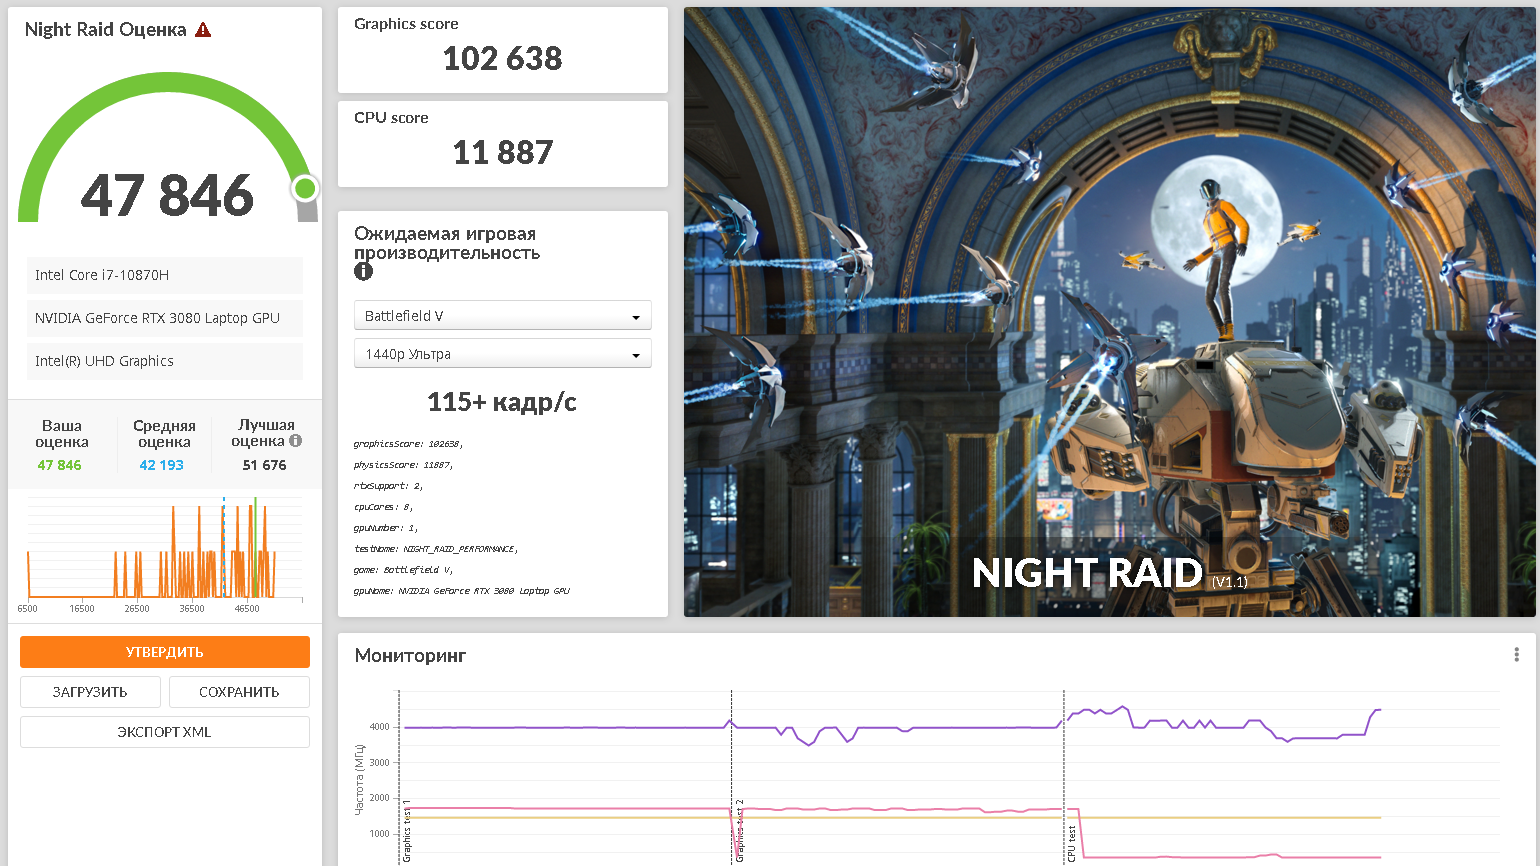Click the green score gauge knob

(x=305, y=188)
